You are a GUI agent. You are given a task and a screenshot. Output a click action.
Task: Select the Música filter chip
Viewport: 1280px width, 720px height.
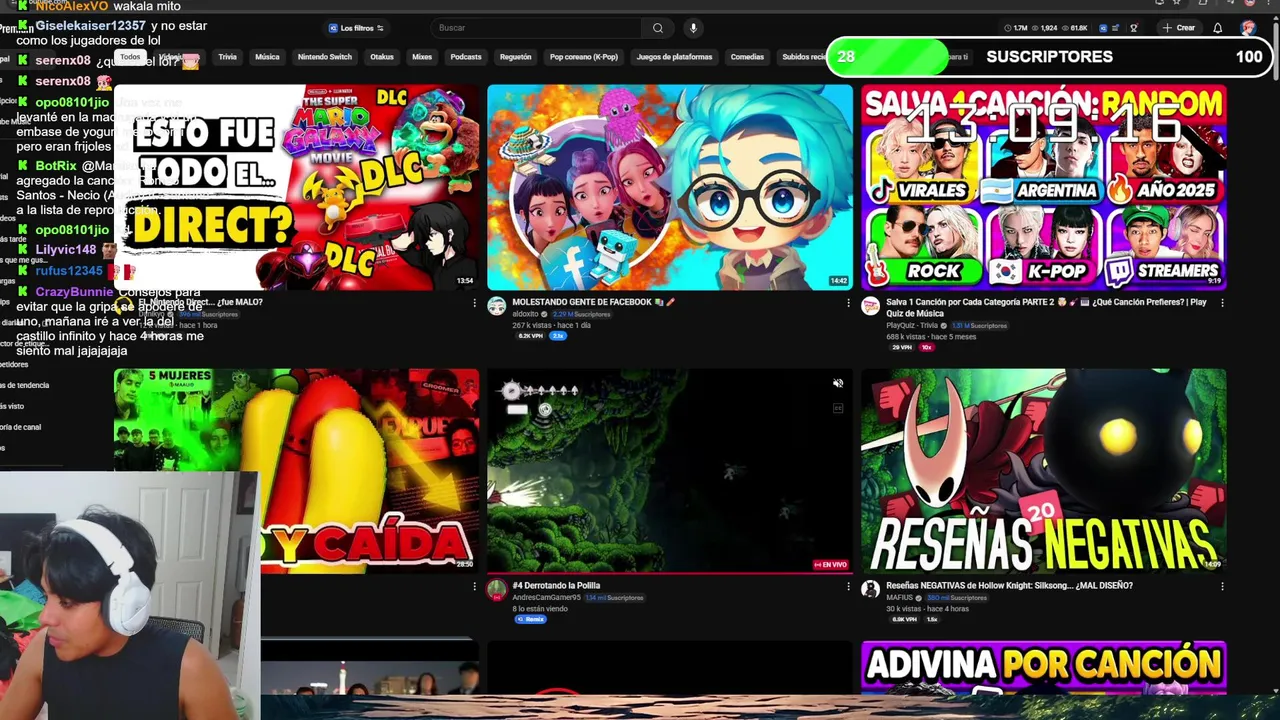point(267,57)
